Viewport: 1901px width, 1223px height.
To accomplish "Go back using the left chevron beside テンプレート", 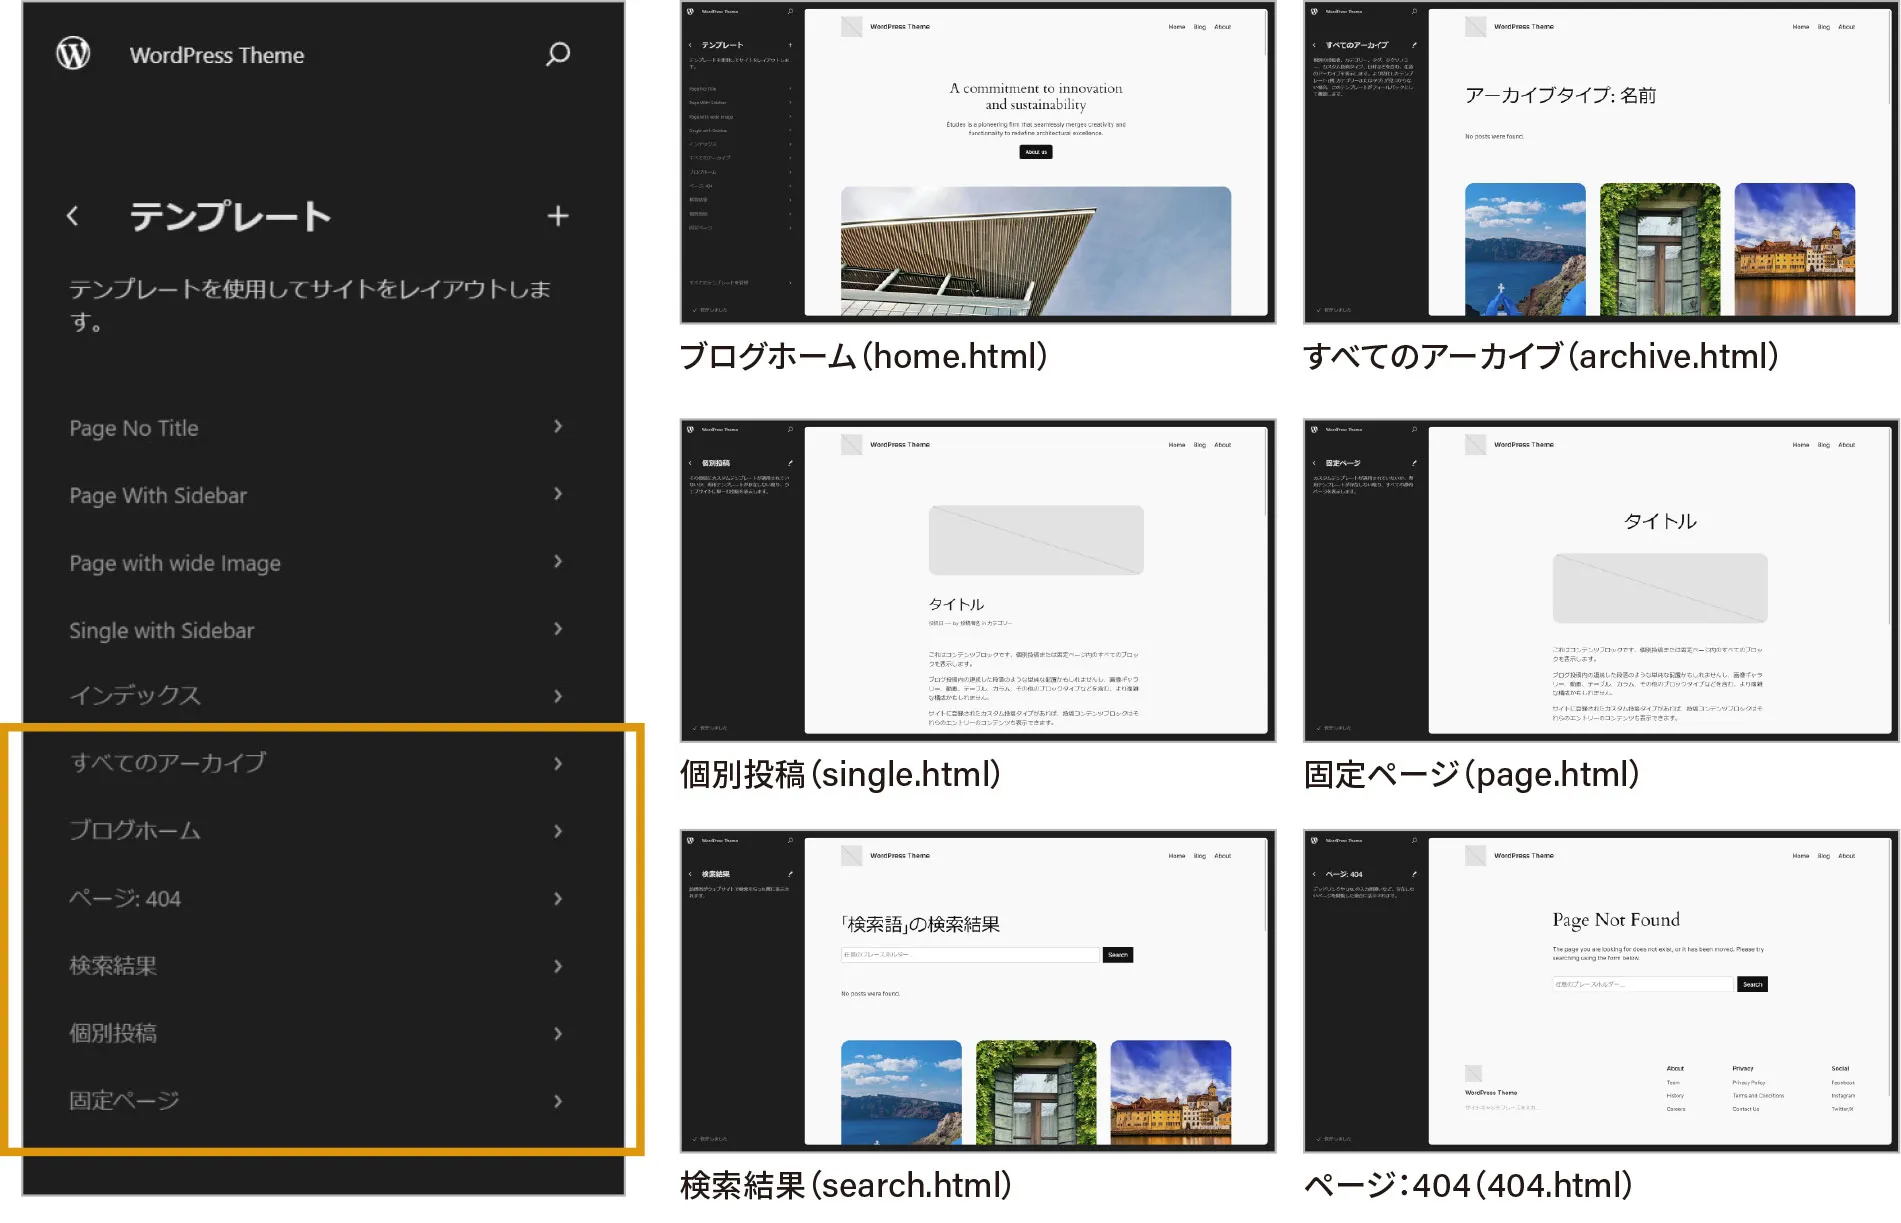I will (x=73, y=216).
